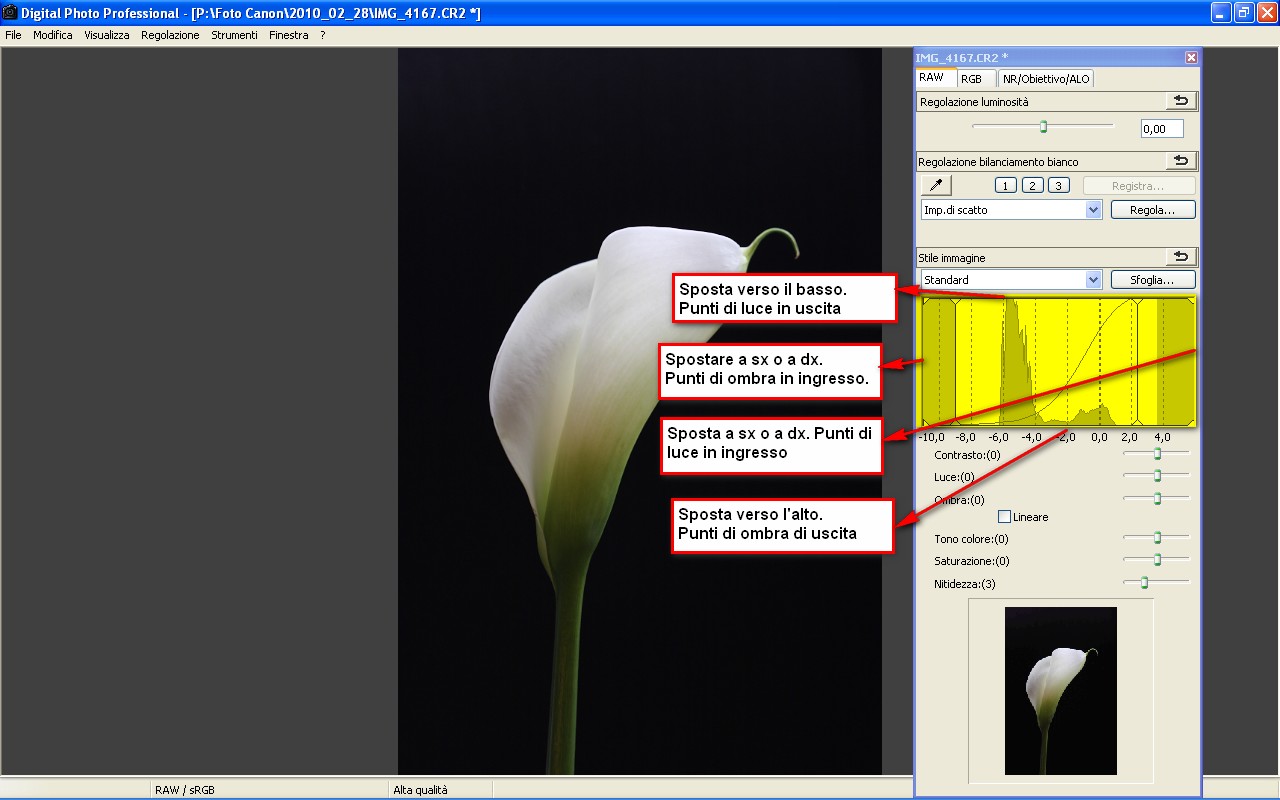Screen dimensions: 1280x800
Task: Select white balance preset 1
Action: click(1006, 185)
